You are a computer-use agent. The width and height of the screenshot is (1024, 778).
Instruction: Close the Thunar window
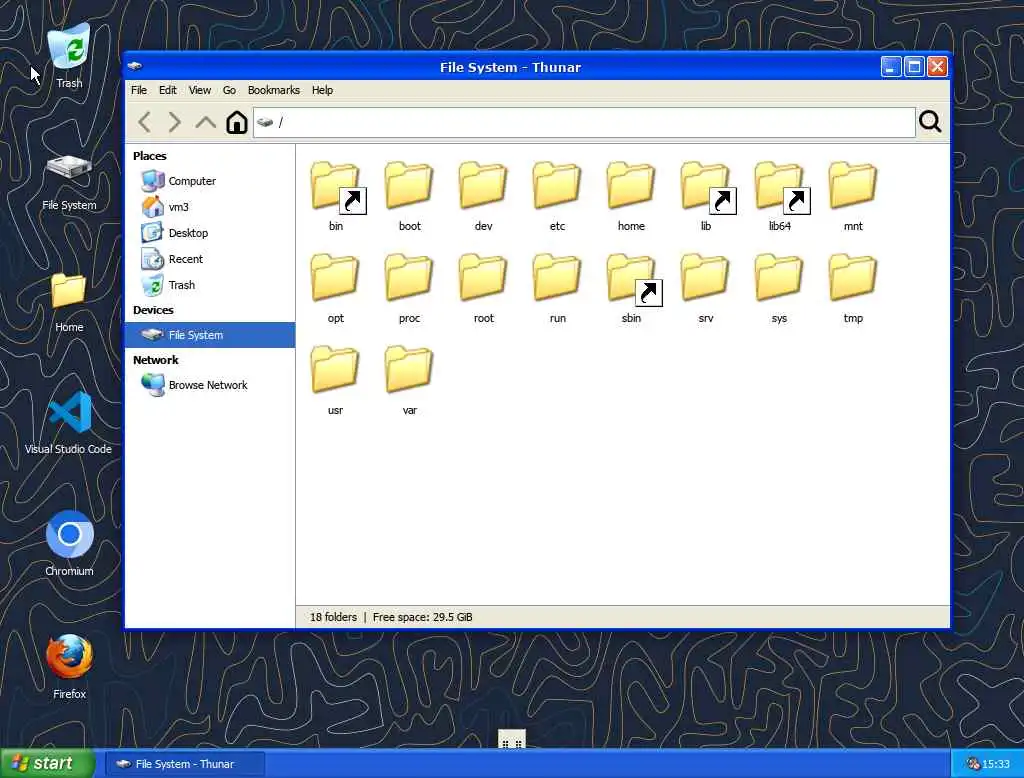[x=937, y=67]
